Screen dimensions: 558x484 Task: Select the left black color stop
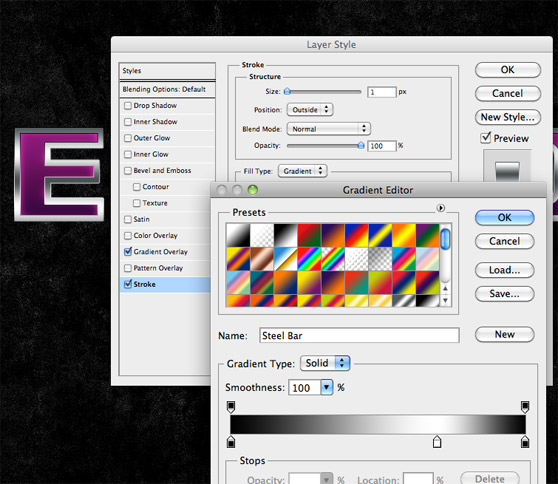coord(231,442)
